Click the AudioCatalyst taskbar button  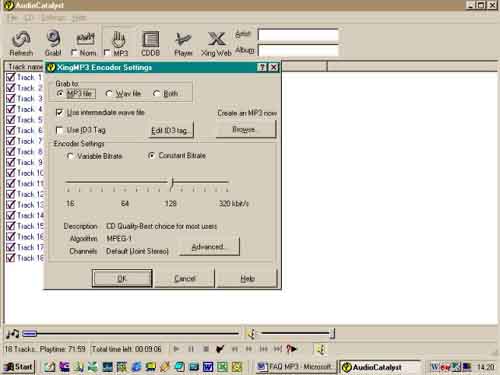pos(380,367)
